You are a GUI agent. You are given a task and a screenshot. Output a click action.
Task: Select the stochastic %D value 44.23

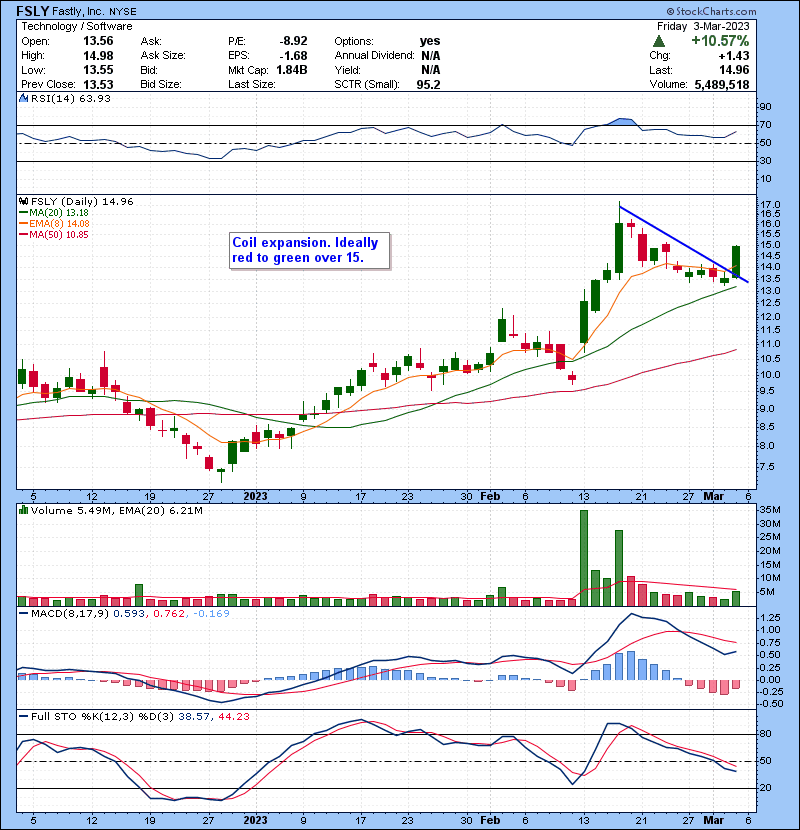233,717
